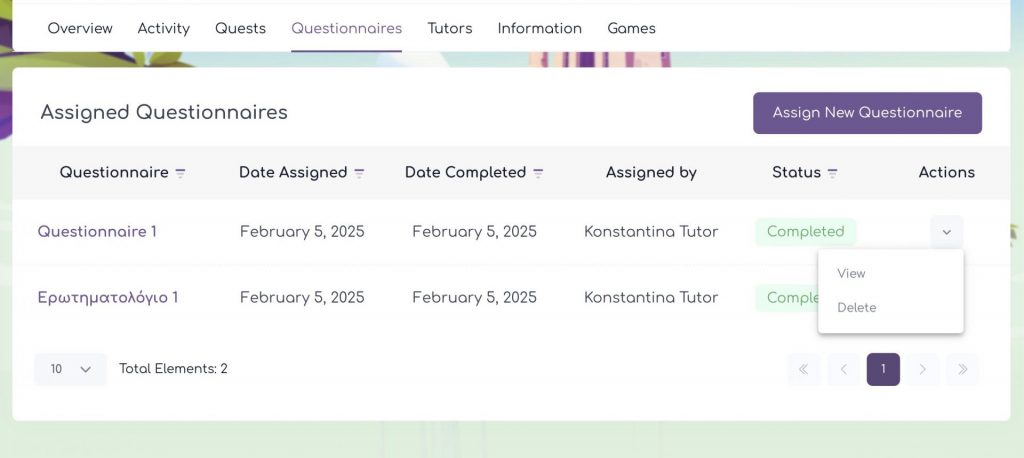This screenshot has height=458, width=1024.
Task: Switch to the Tutors tab
Action: pos(449,28)
